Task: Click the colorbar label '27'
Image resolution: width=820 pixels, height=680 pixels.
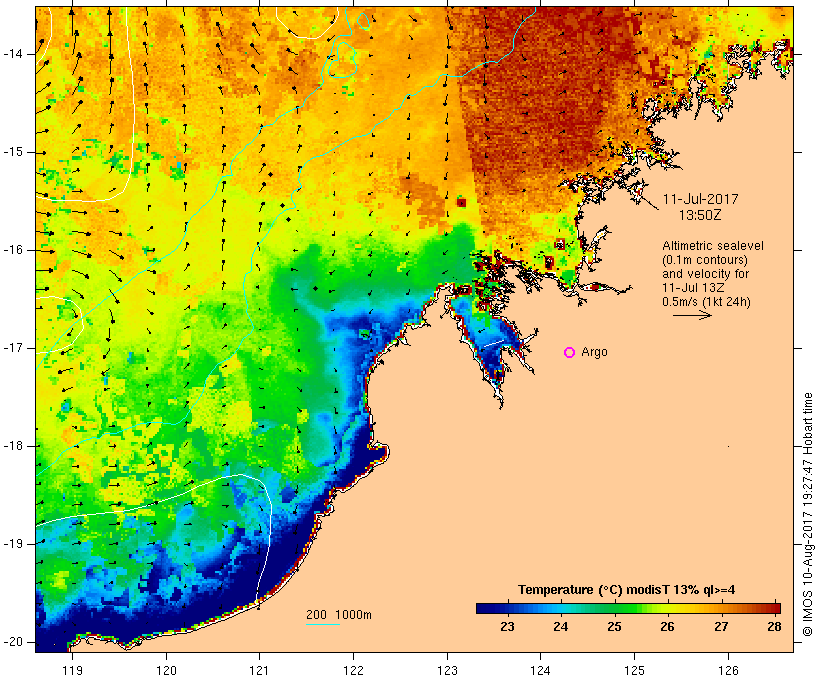Action: point(721,626)
